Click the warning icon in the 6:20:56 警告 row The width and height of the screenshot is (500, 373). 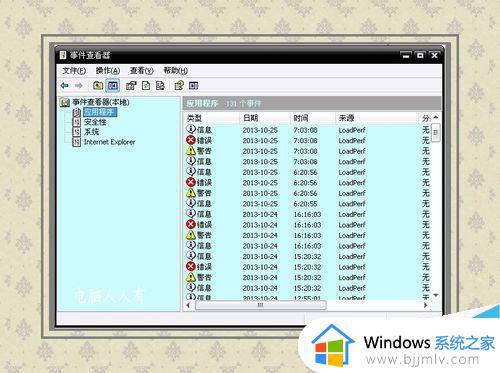[191, 193]
